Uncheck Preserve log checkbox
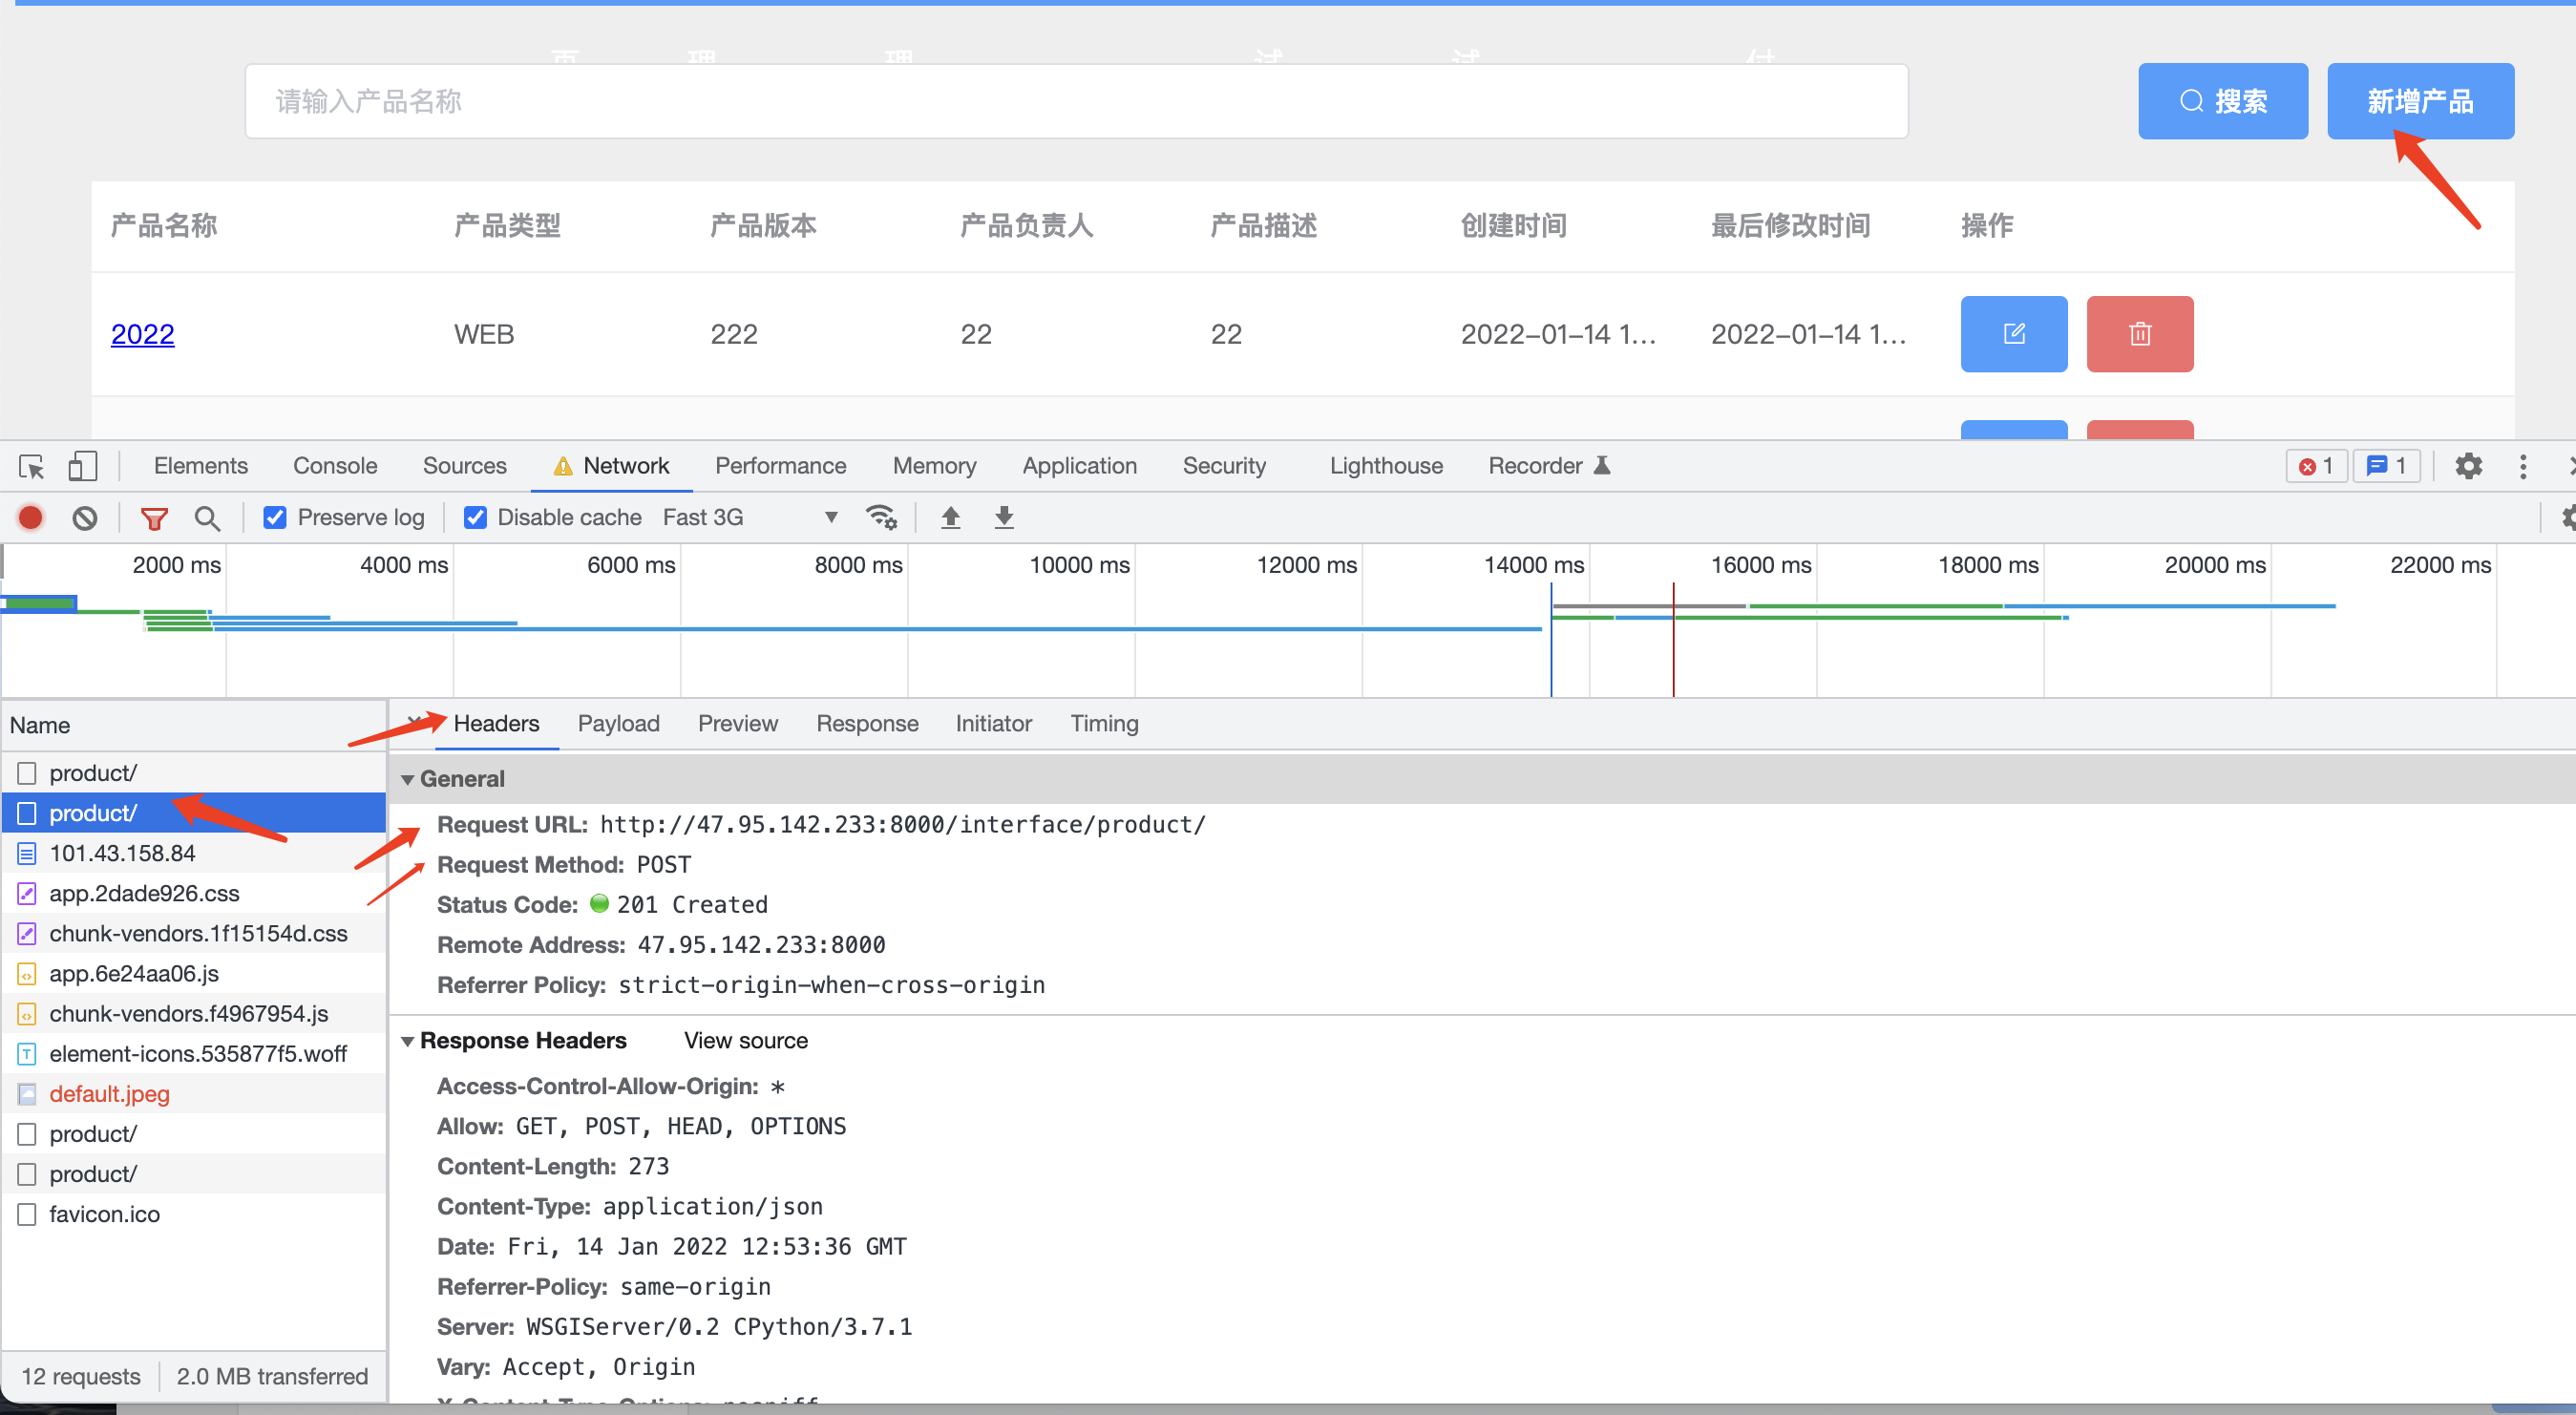Image resolution: width=2576 pixels, height=1415 pixels. click(275, 517)
